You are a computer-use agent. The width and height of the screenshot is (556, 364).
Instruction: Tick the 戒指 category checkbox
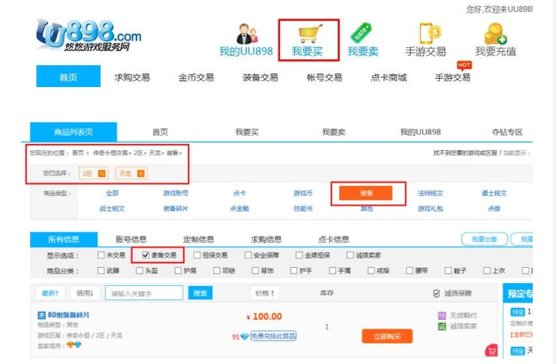[x=371, y=271]
